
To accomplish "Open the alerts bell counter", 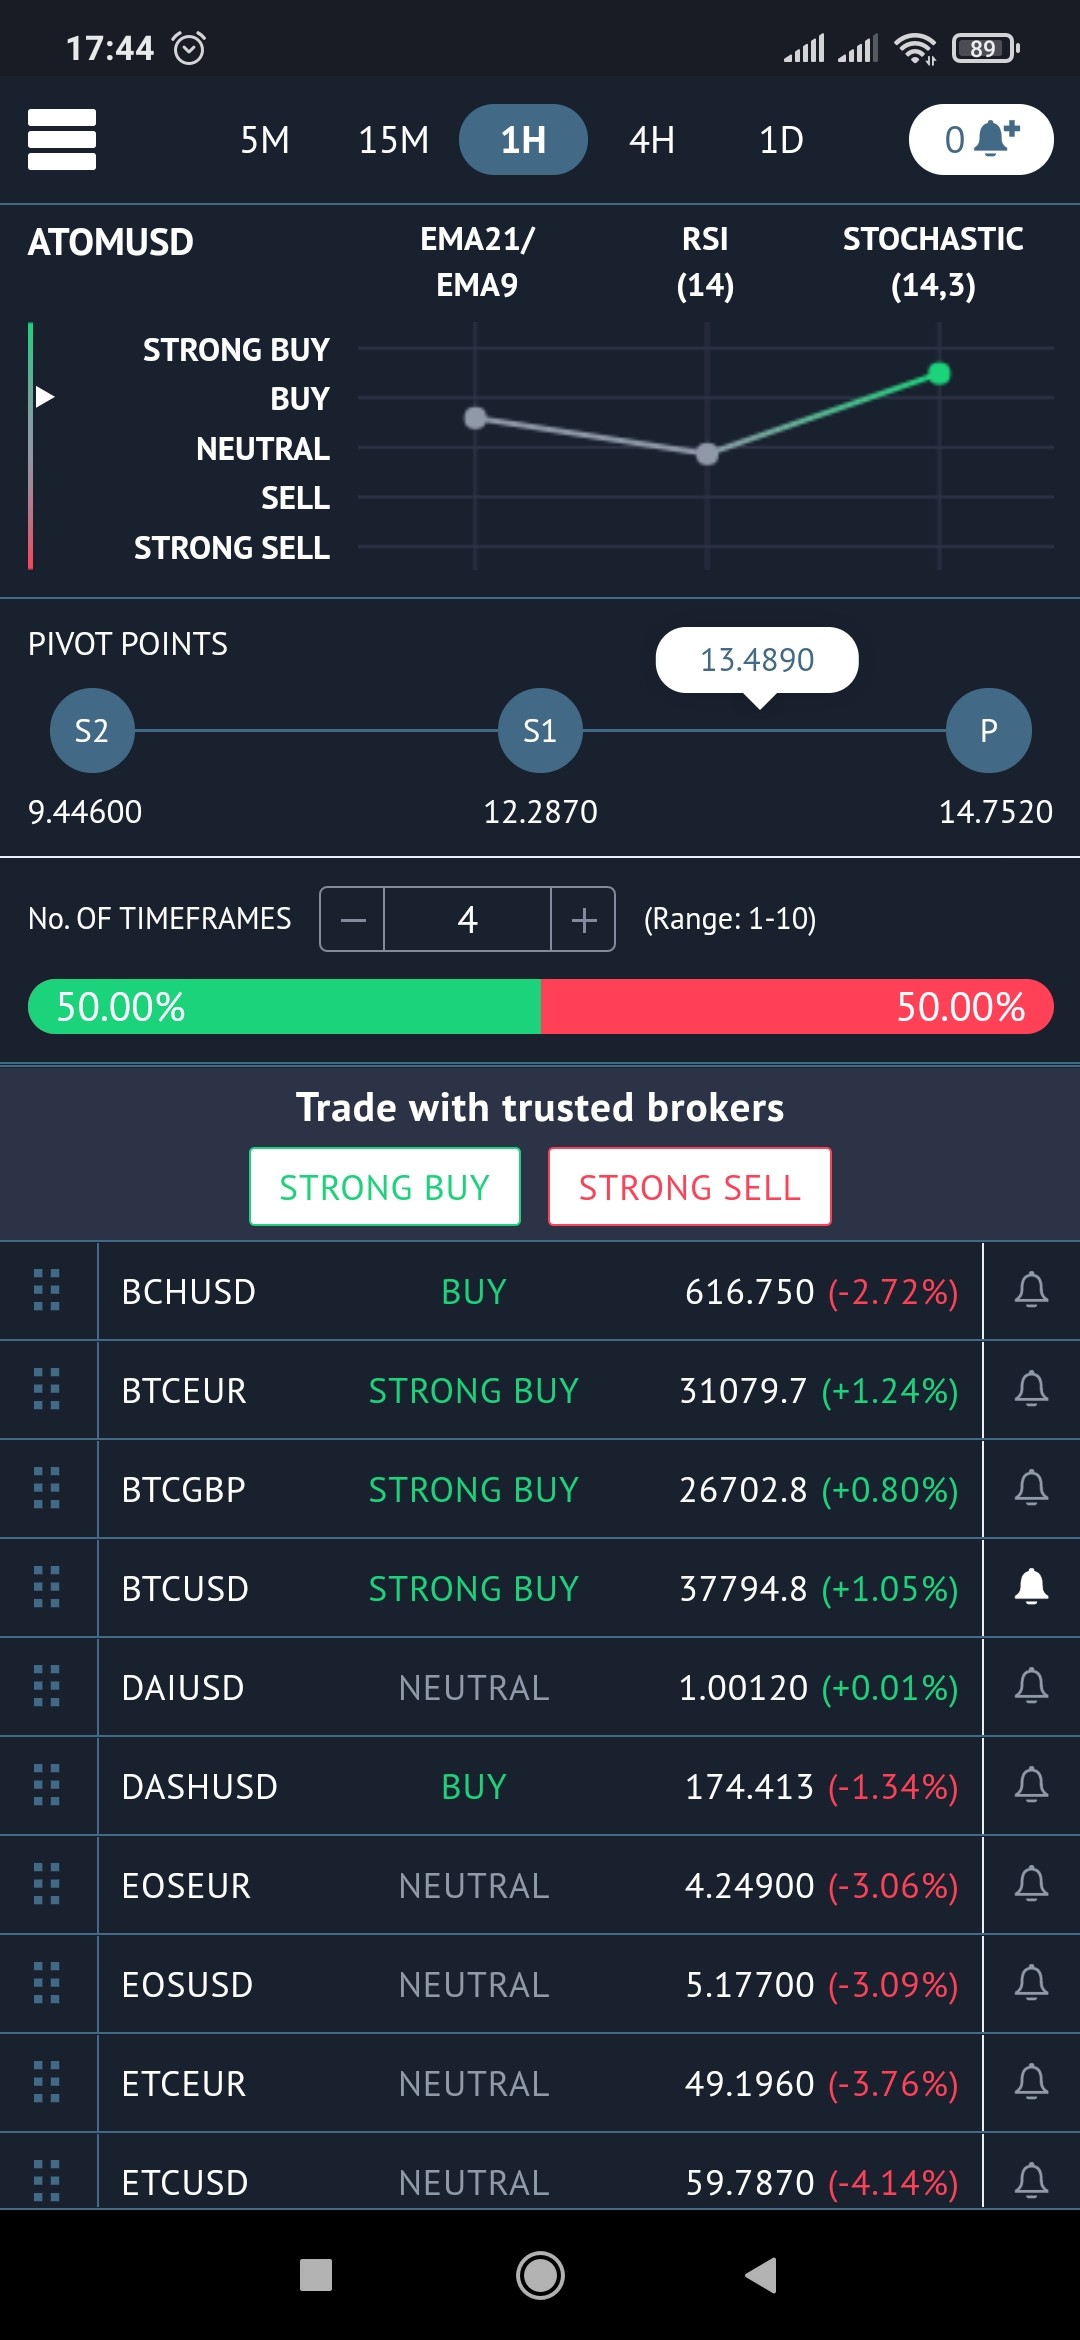I will click(x=980, y=139).
